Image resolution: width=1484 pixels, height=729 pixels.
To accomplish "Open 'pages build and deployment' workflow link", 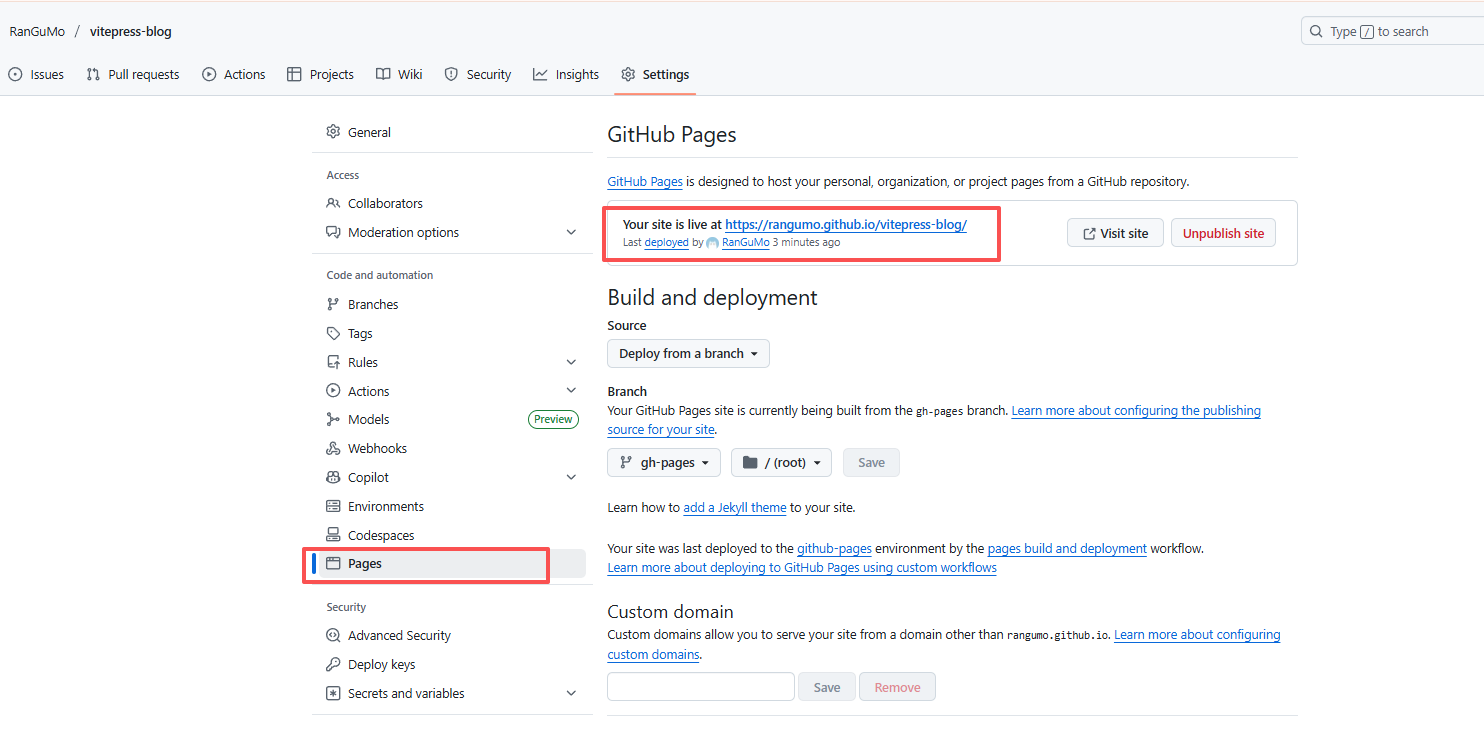I will click(1067, 548).
